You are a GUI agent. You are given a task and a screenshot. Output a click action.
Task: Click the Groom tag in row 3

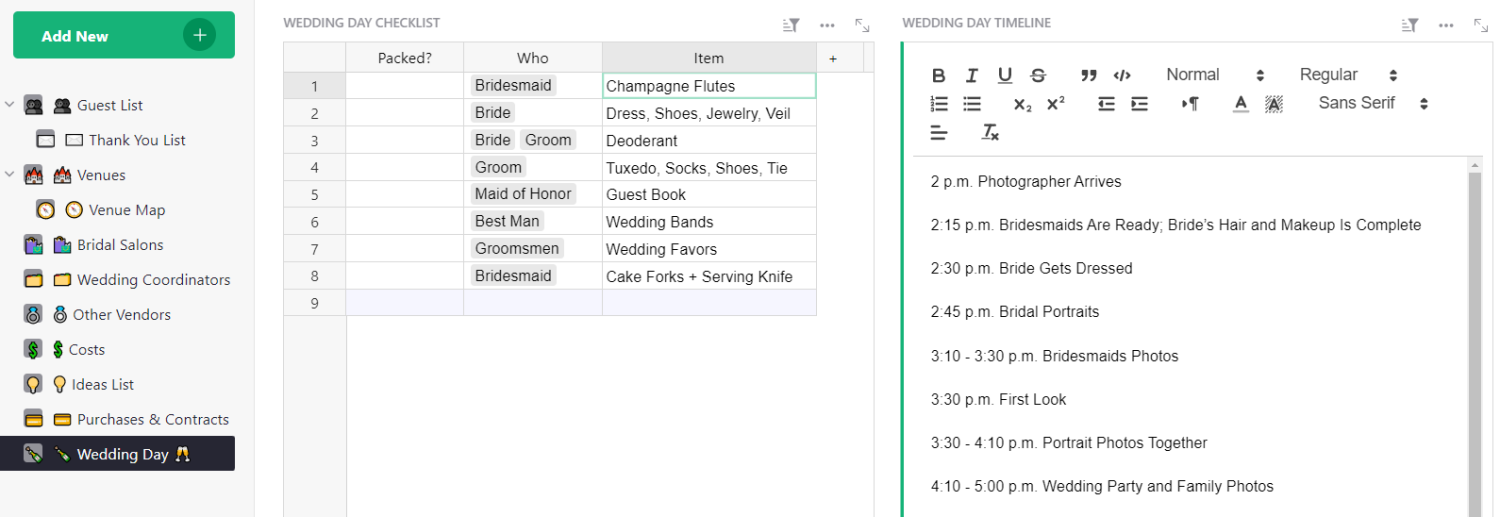coord(548,140)
